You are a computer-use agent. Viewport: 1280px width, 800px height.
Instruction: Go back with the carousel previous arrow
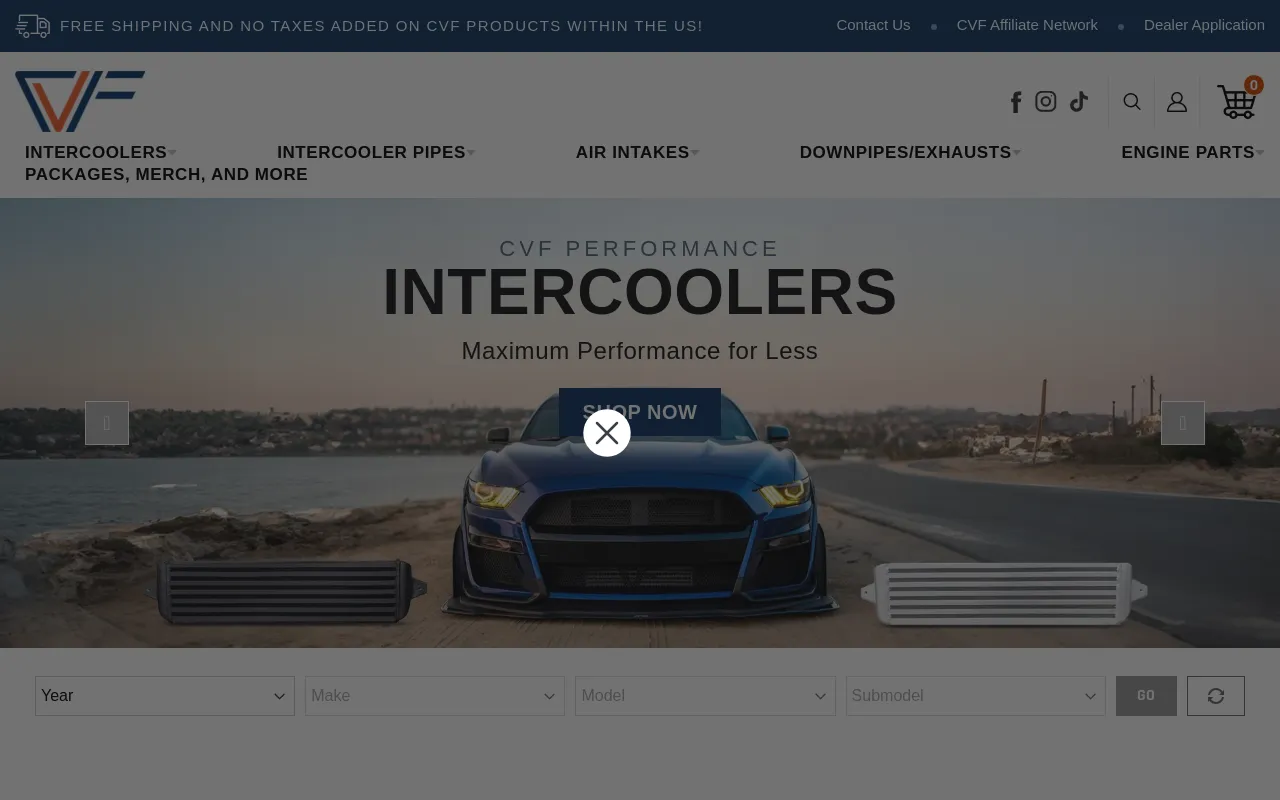coord(107,423)
